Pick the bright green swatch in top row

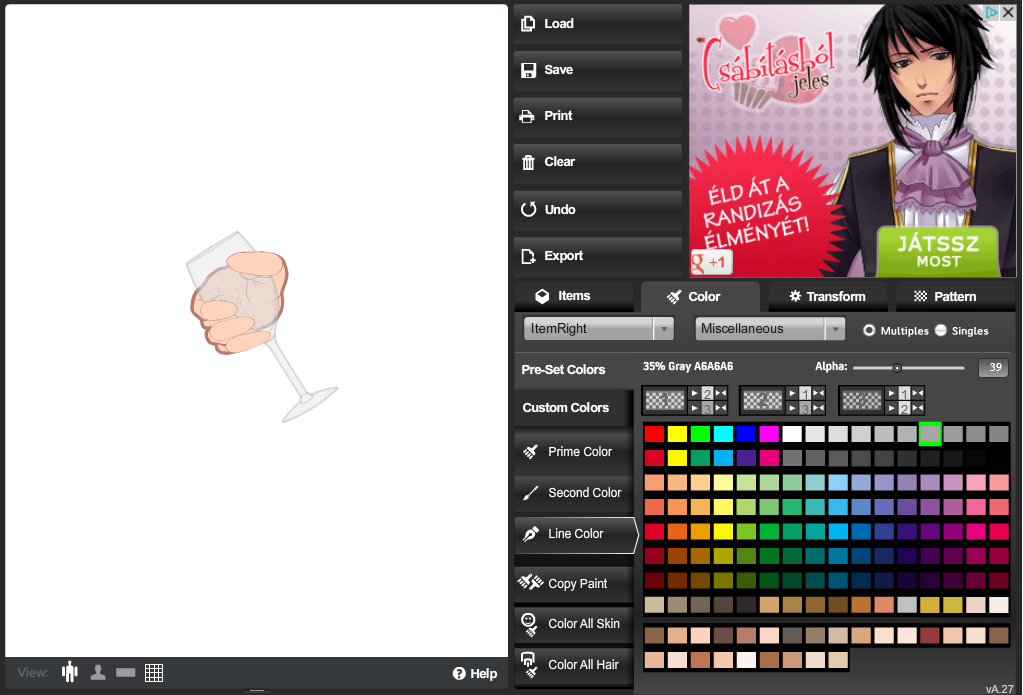[x=700, y=434]
